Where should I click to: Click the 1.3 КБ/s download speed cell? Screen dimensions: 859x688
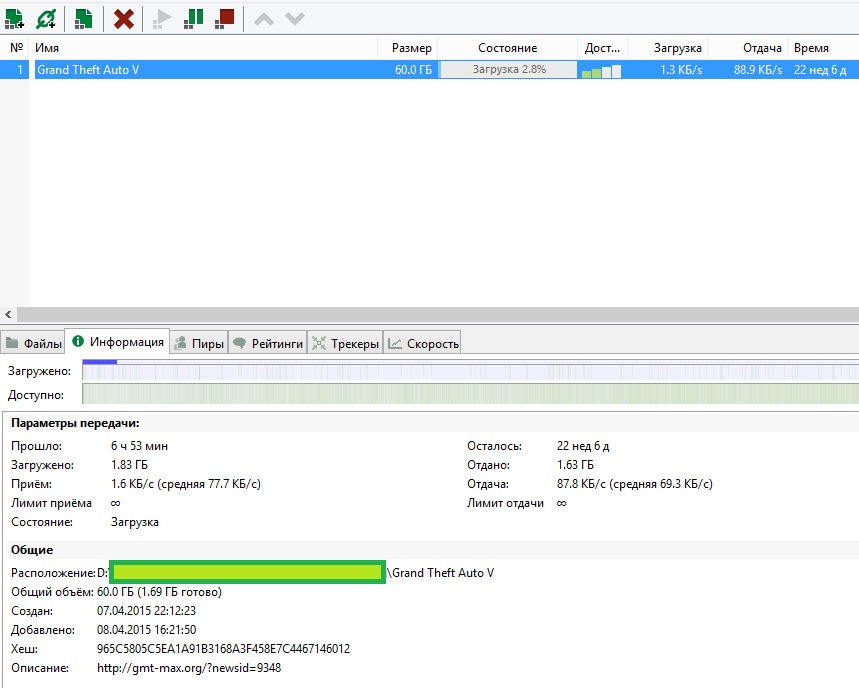tap(681, 70)
